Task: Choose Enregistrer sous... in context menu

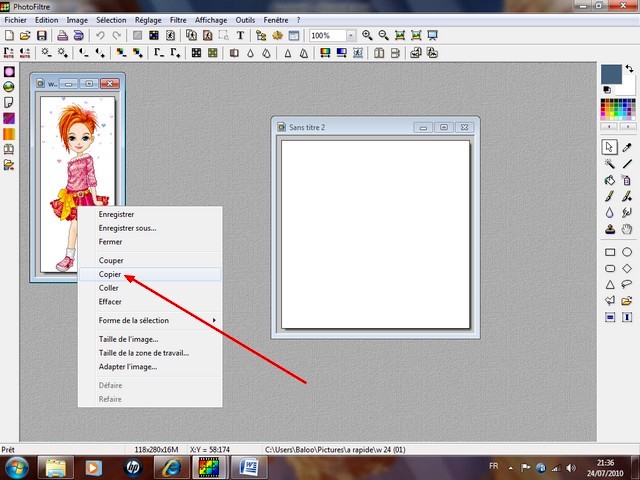Action: click(x=150, y=228)
